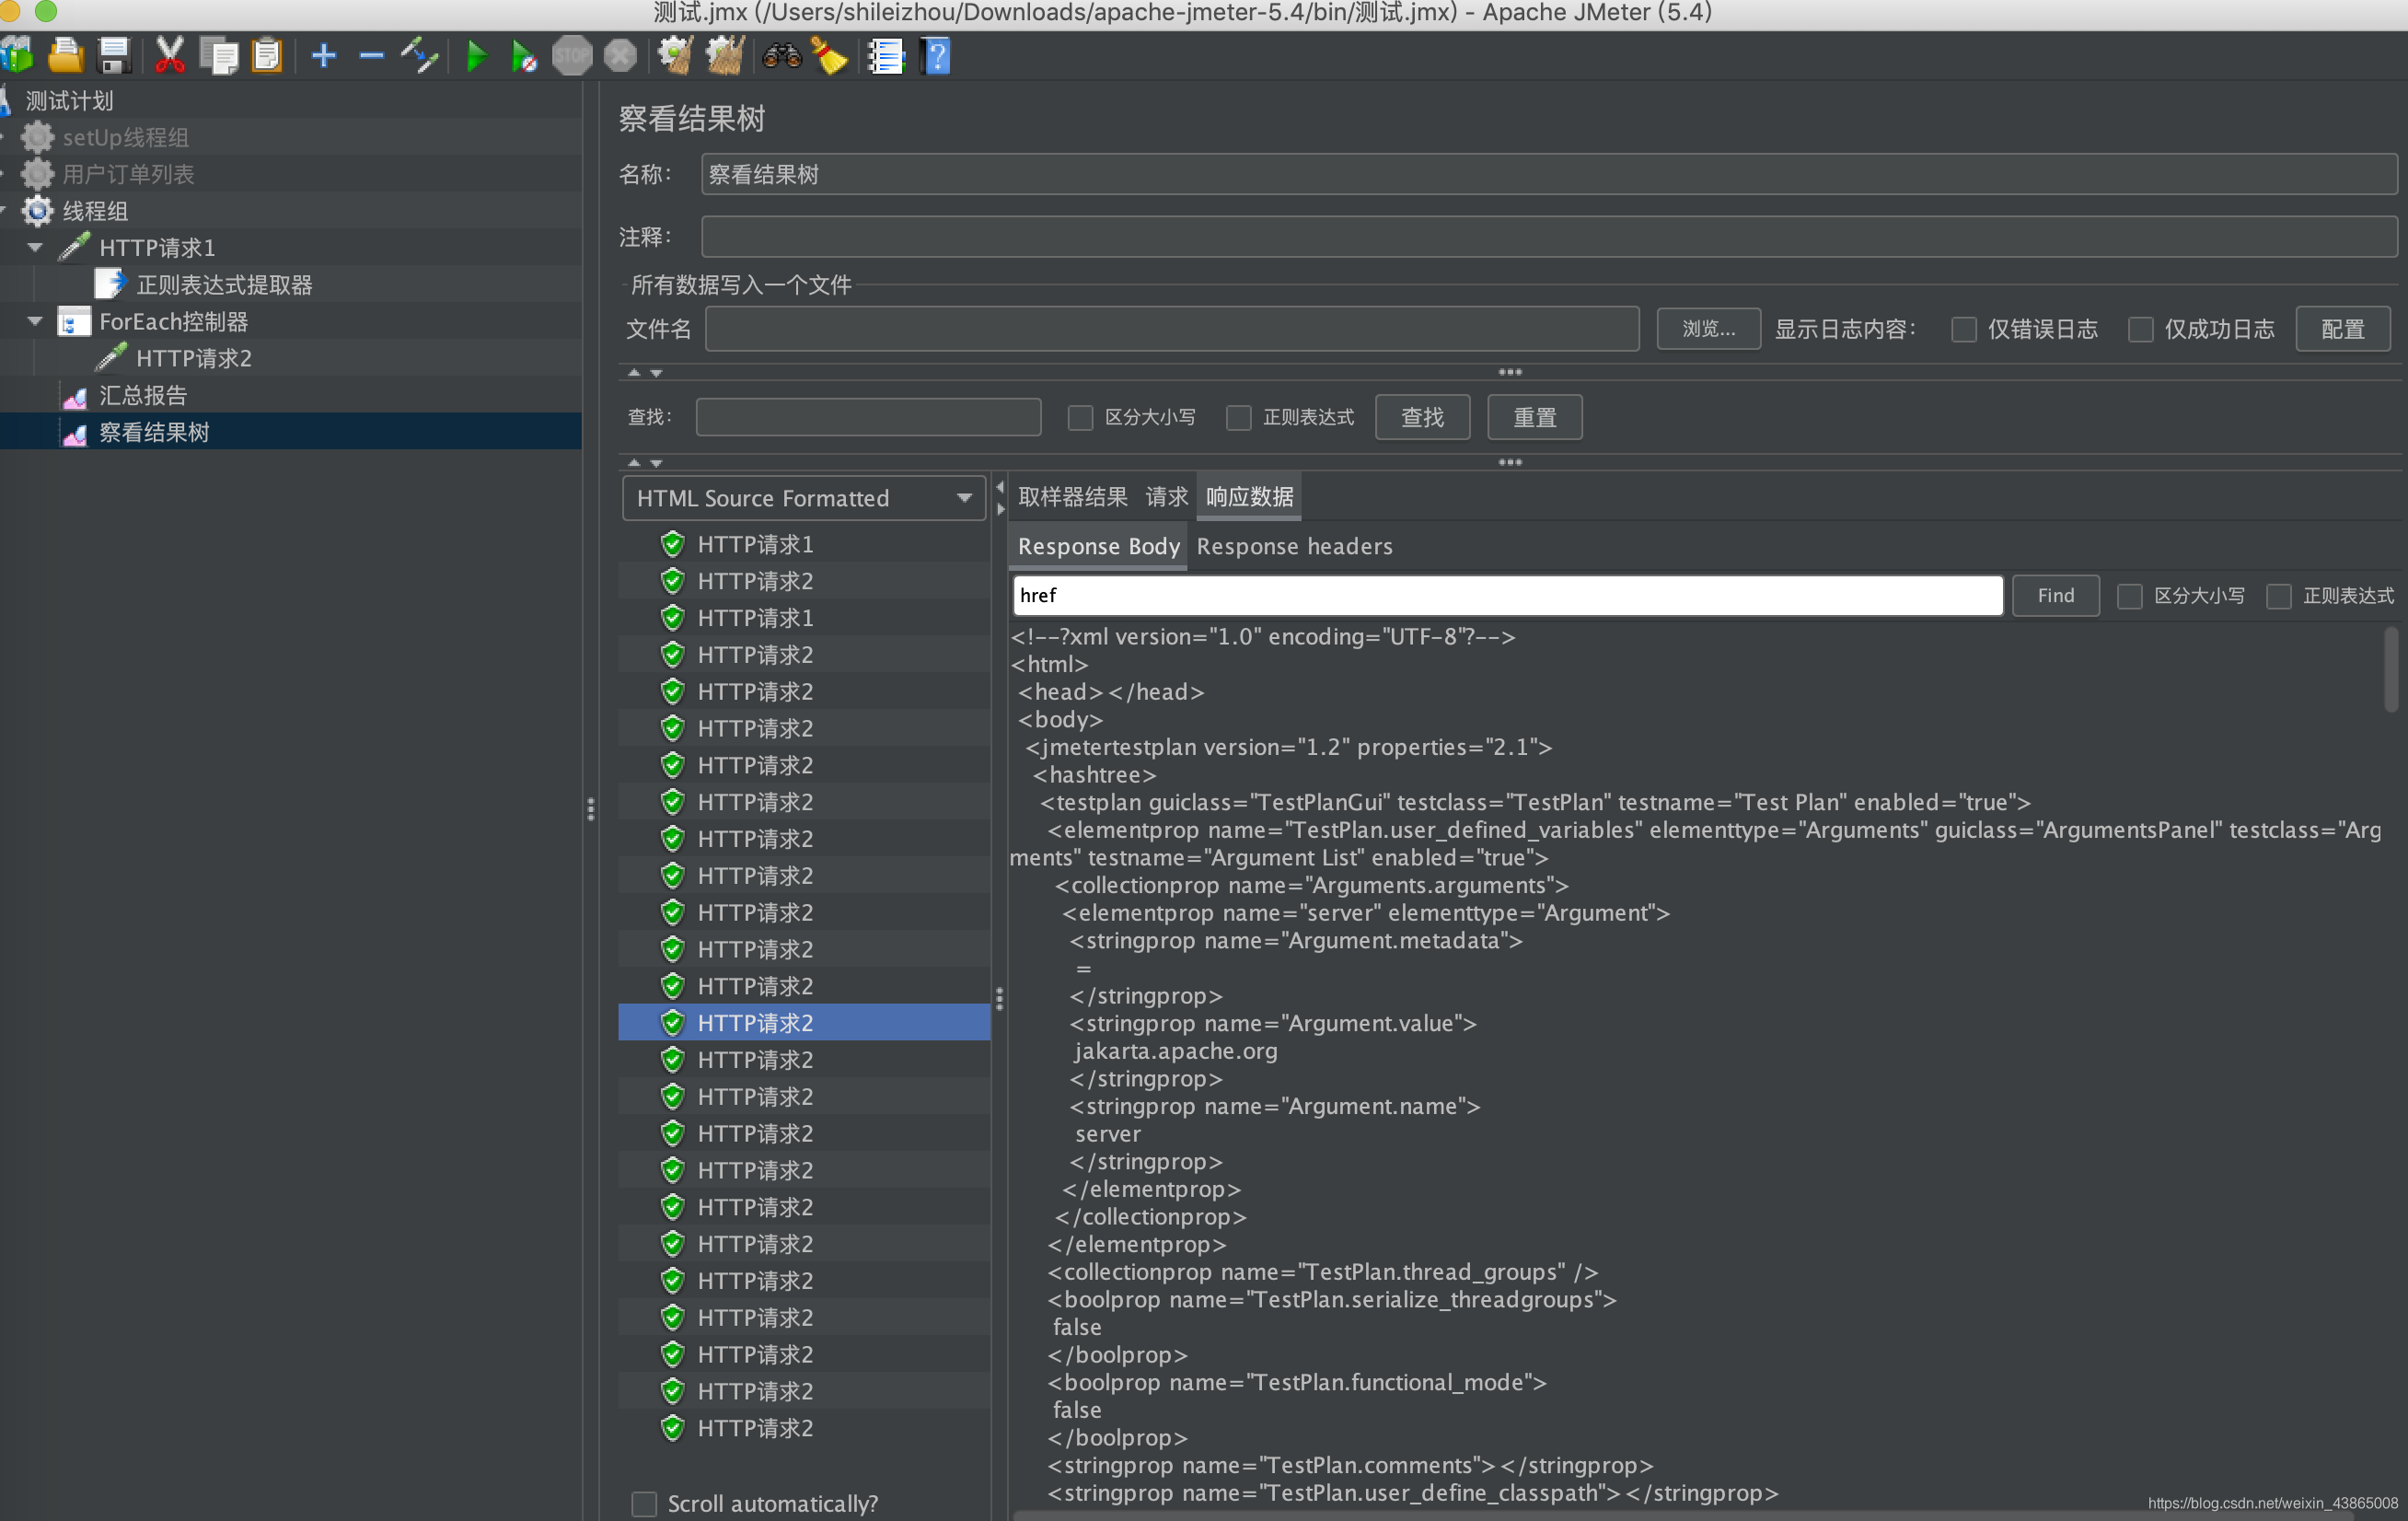
Task: Click the 文件名 input field
Action: click(x=1172, y=329)
